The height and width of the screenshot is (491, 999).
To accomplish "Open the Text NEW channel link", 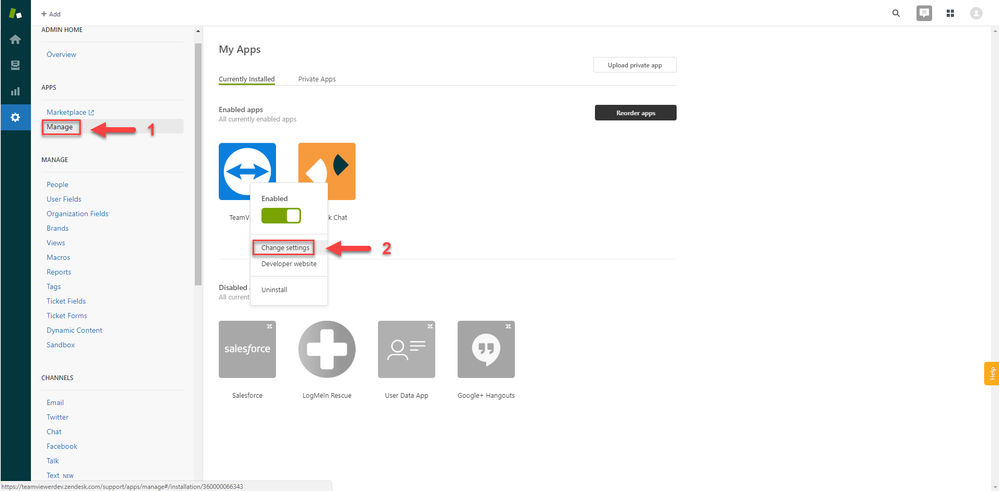I will click(x=62, y=476).
